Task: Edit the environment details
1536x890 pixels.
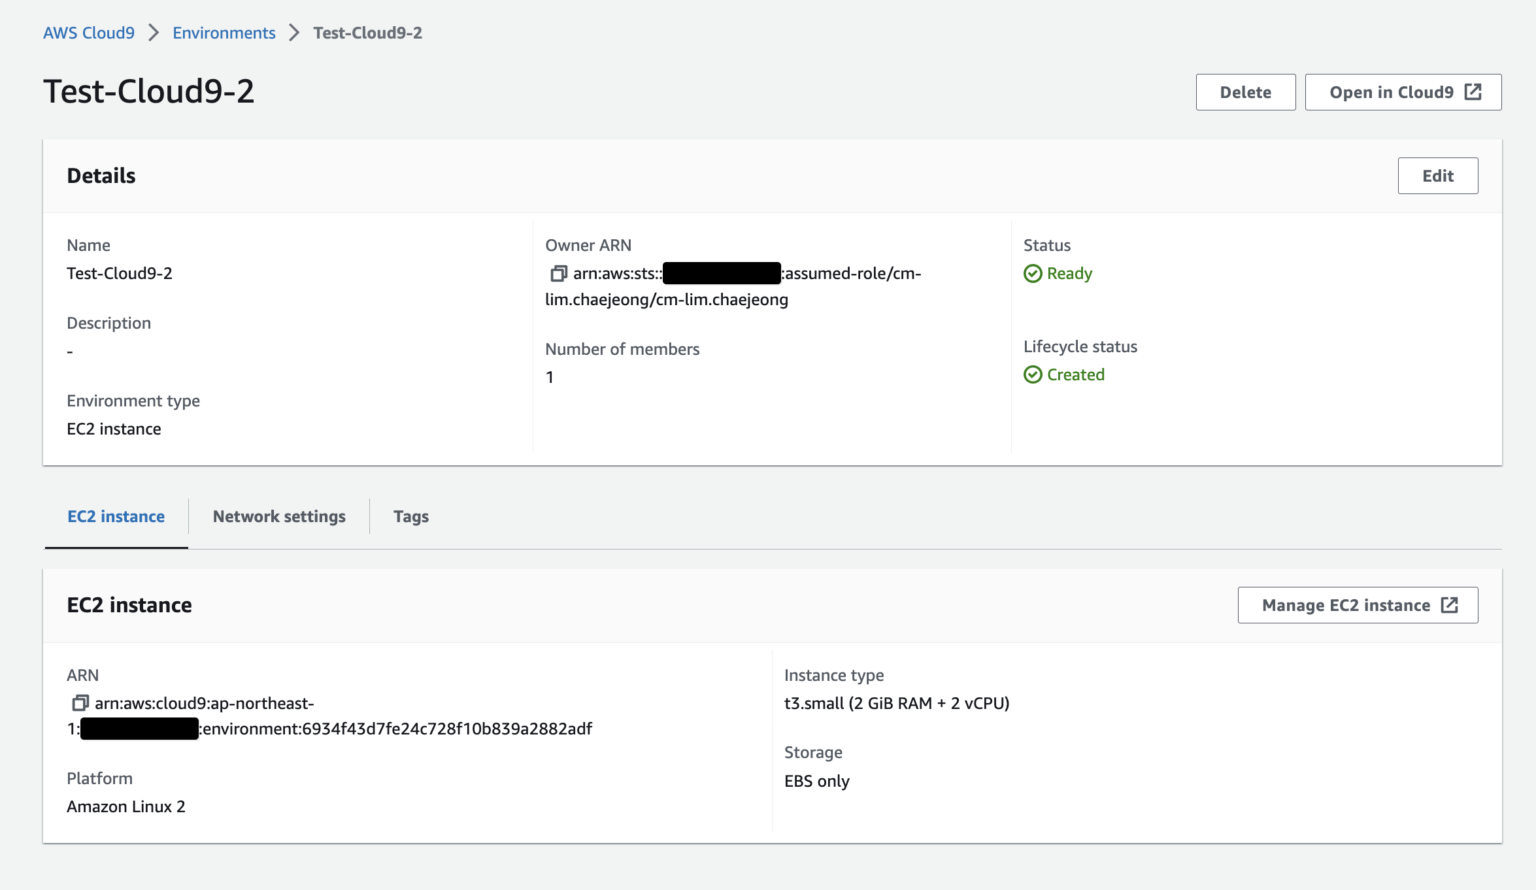Action: tap(1437, 175)
